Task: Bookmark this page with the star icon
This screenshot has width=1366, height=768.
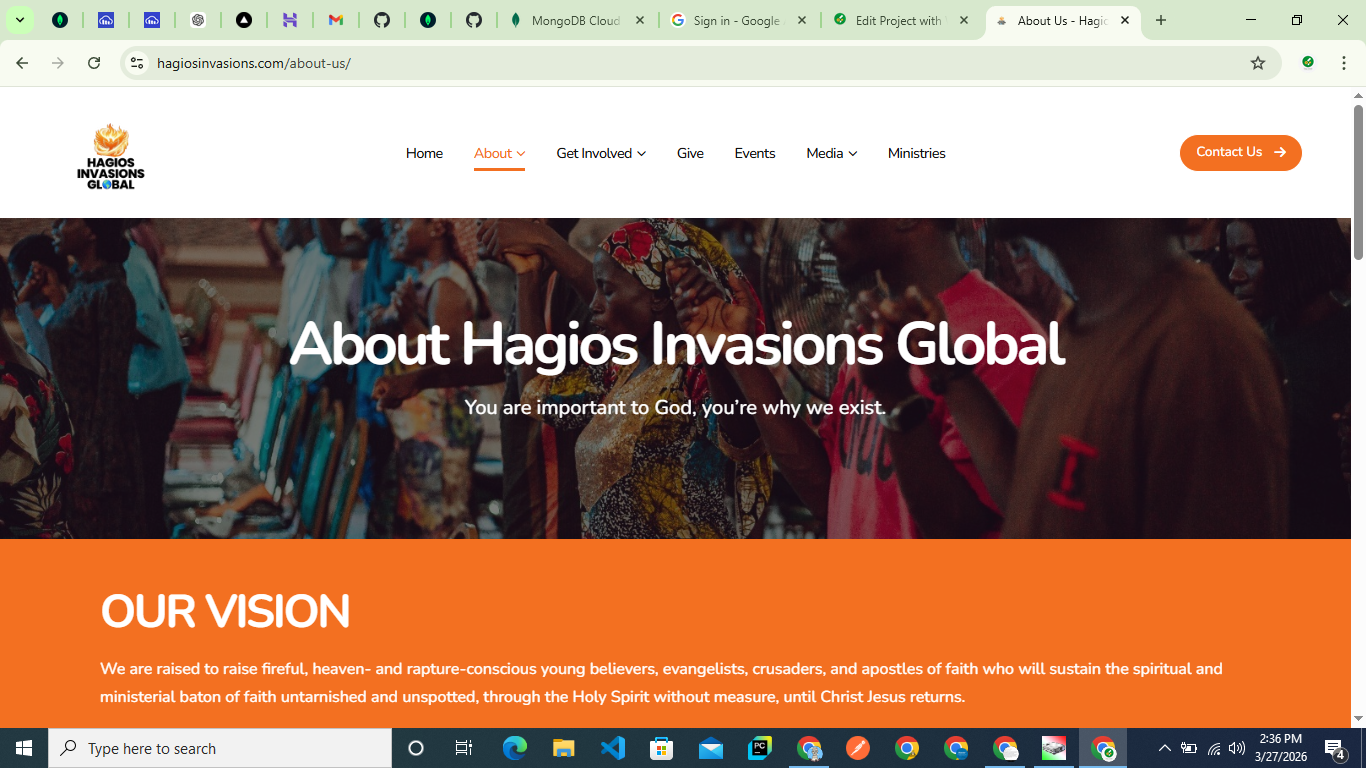Action: coord(1258,63)
